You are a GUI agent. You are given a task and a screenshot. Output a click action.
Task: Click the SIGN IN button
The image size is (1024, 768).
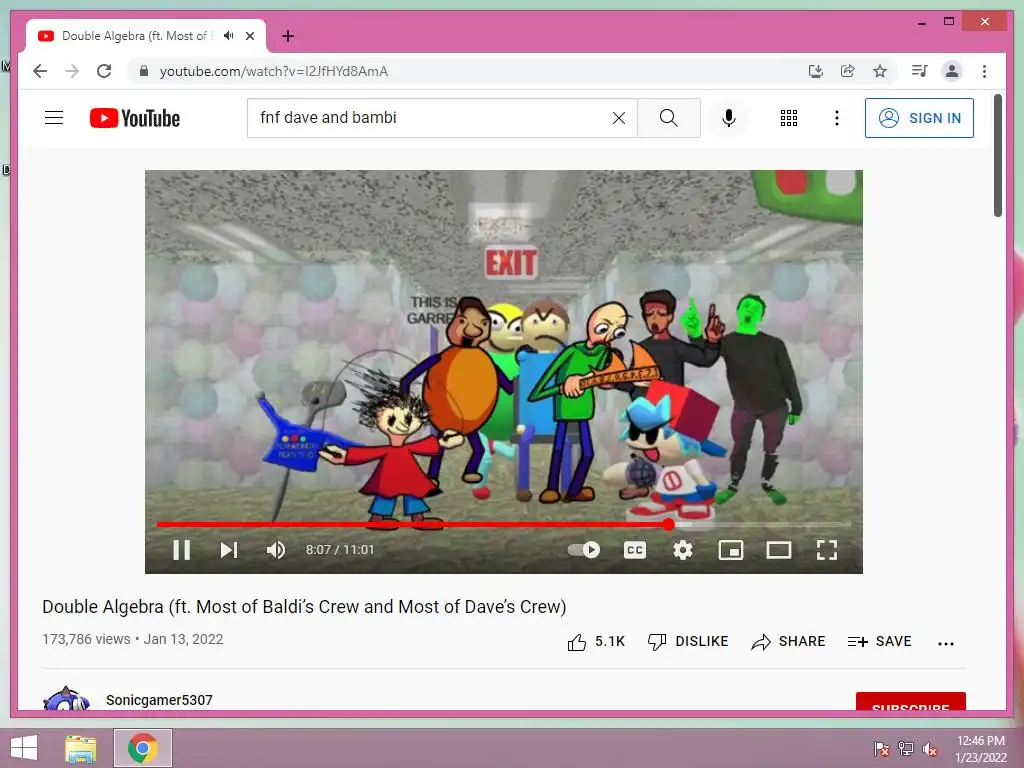point(919,118)
